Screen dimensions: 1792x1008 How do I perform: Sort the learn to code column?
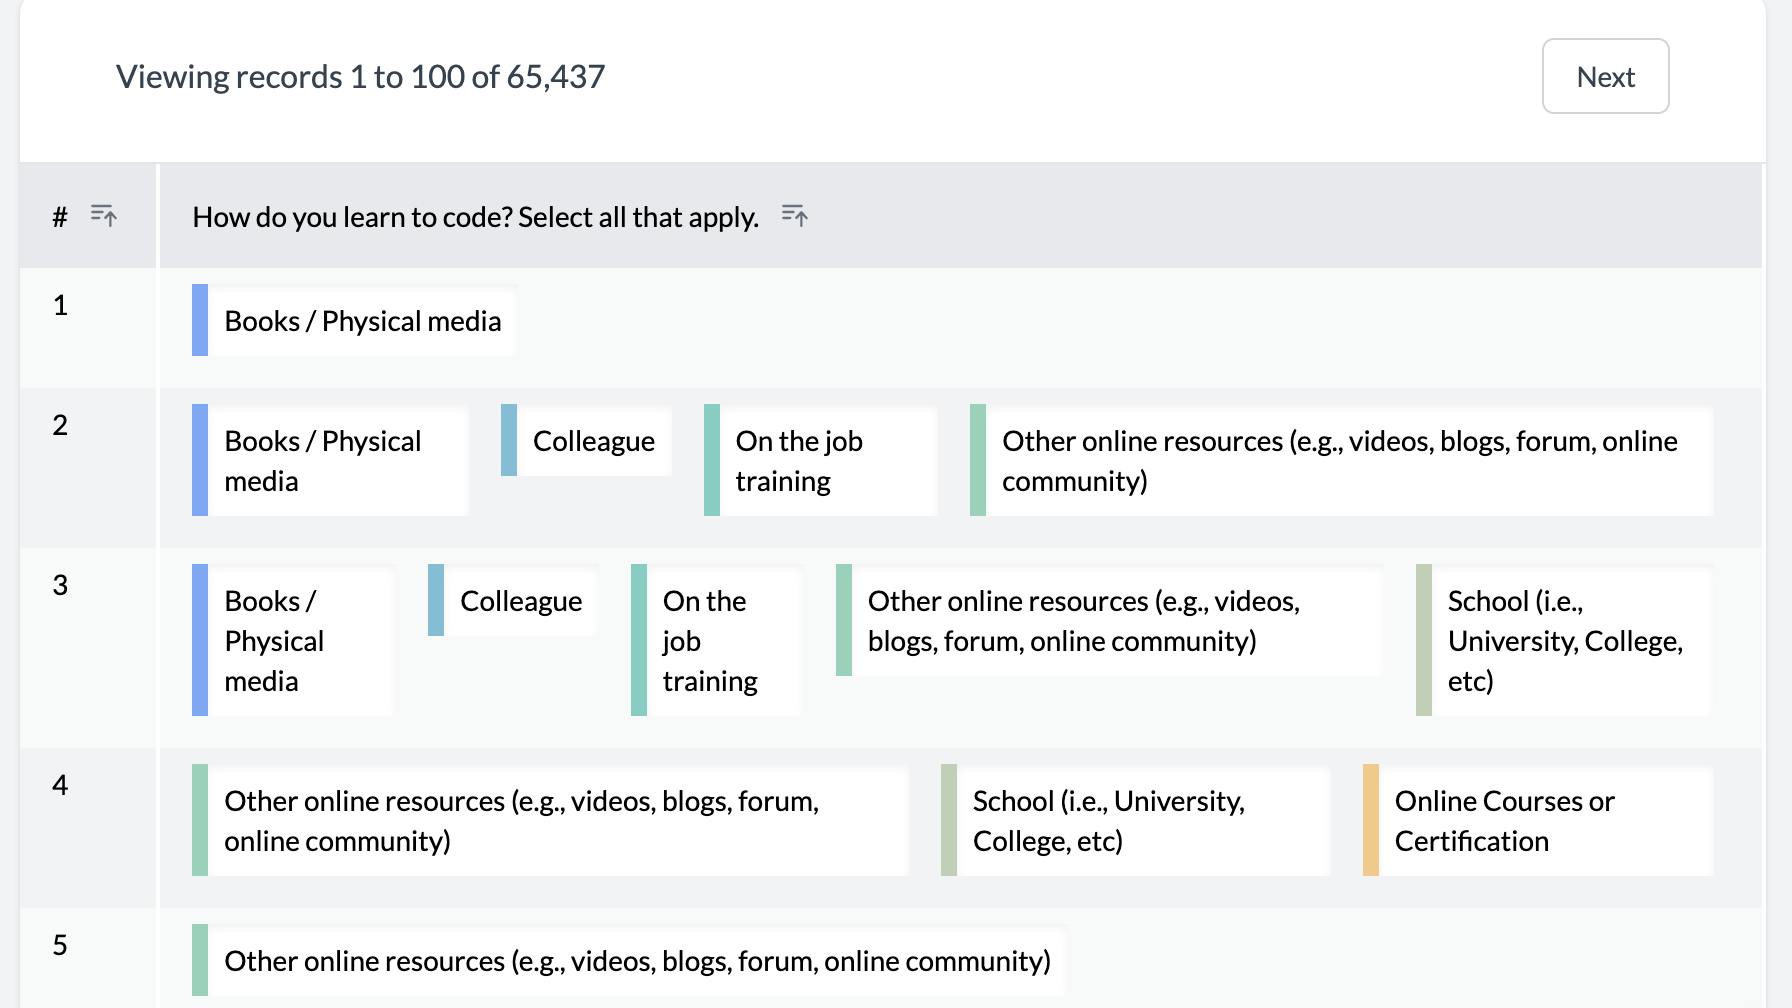(795, 215)
